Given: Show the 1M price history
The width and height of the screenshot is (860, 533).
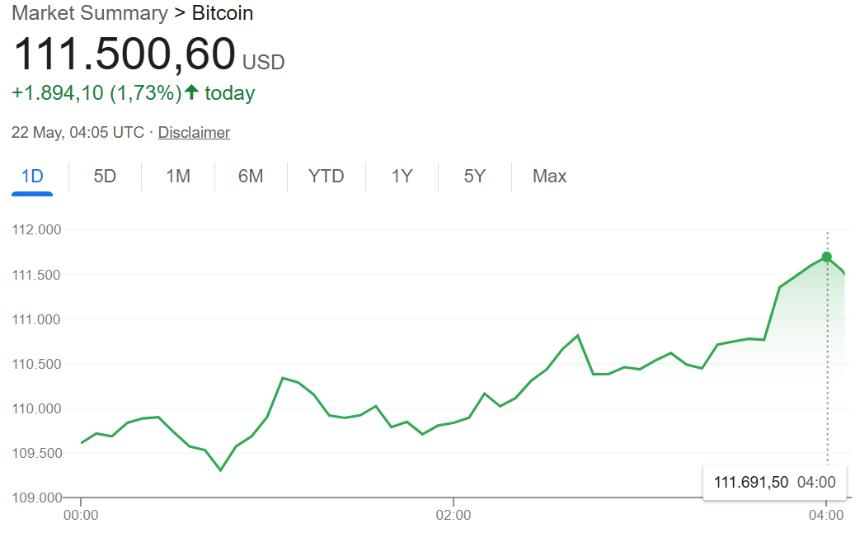Looking at the screenshot, I should pyautogui.click(x=178, y=176).
